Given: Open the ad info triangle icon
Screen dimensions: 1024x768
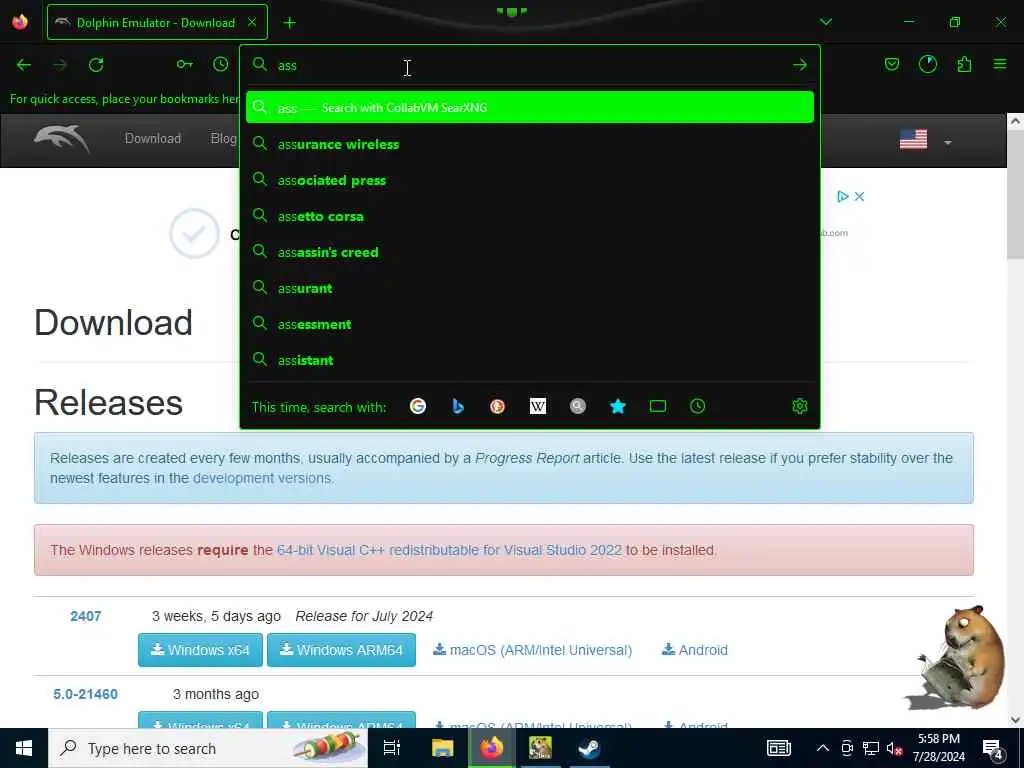Looking at the screenshot, I should click(842, 197).
